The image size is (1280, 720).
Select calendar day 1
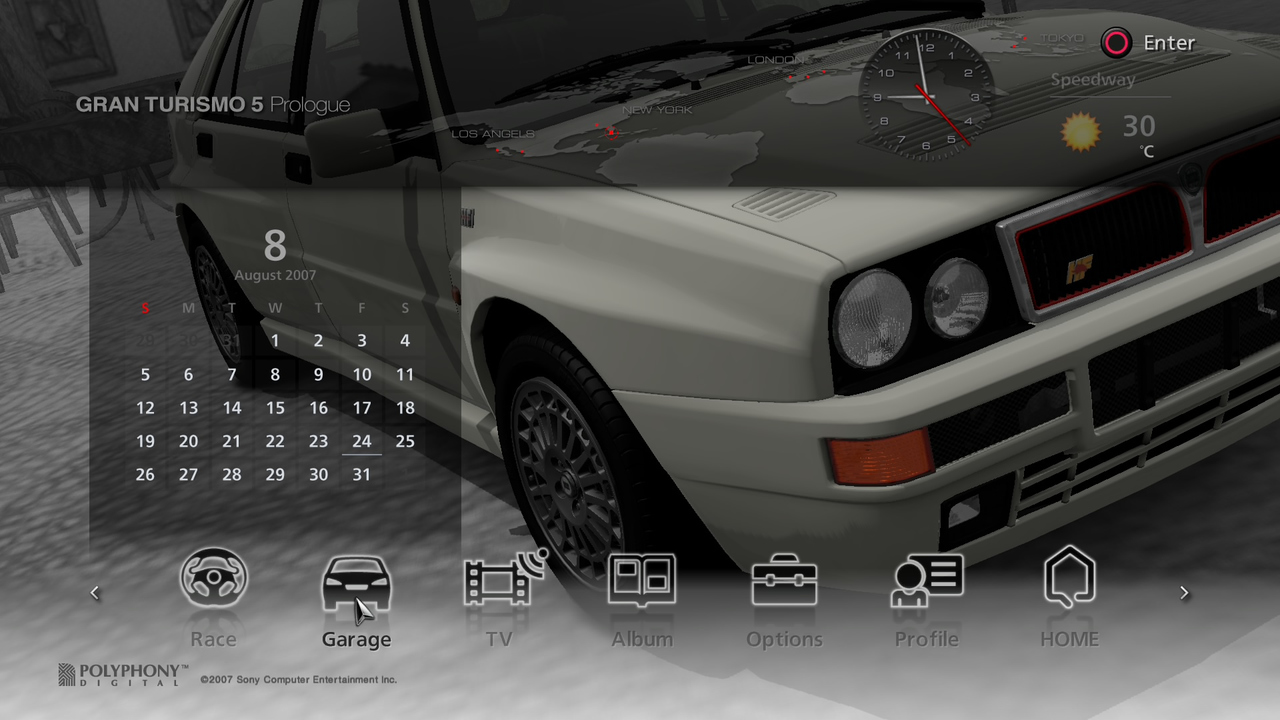(x=275, y=341)
